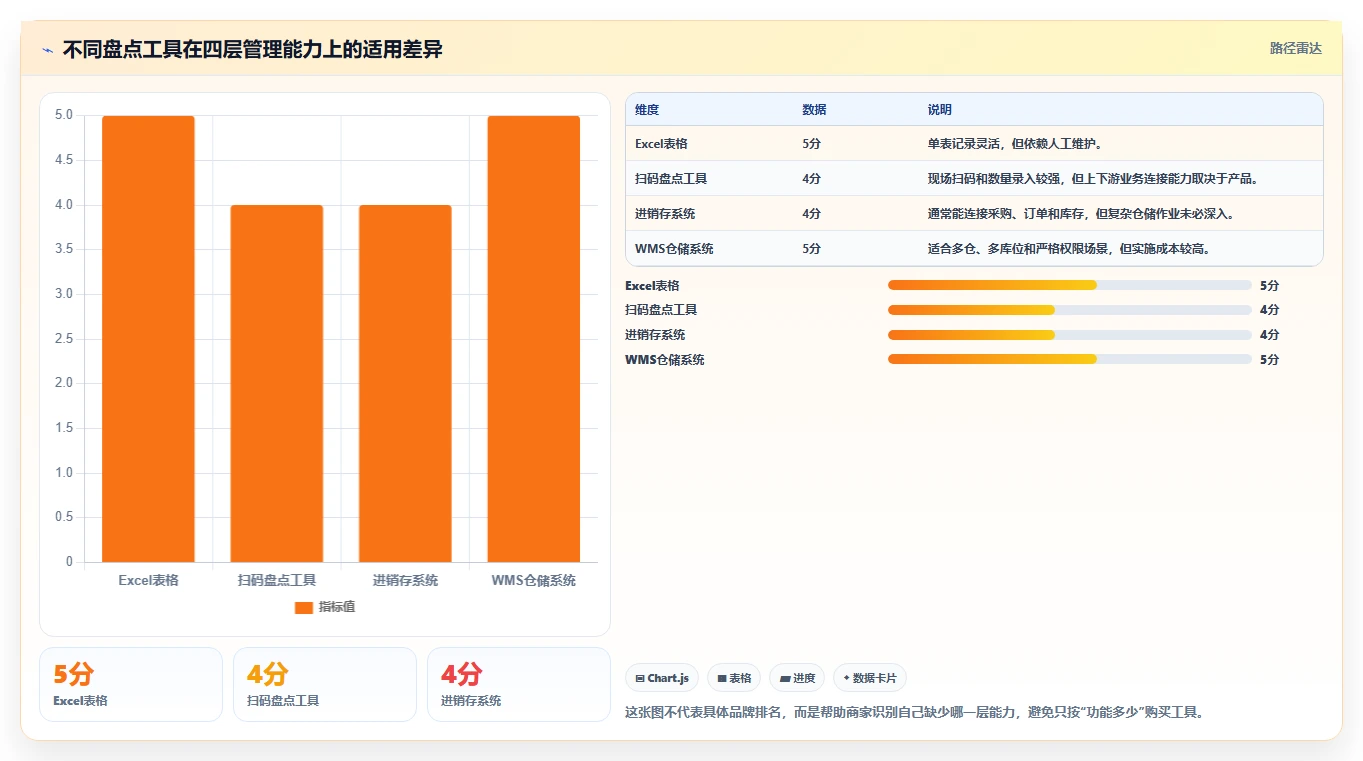Viewport: 1363px width, 761px height.
Task: Click the 数据卡片 chip
Action: point(870,678)
